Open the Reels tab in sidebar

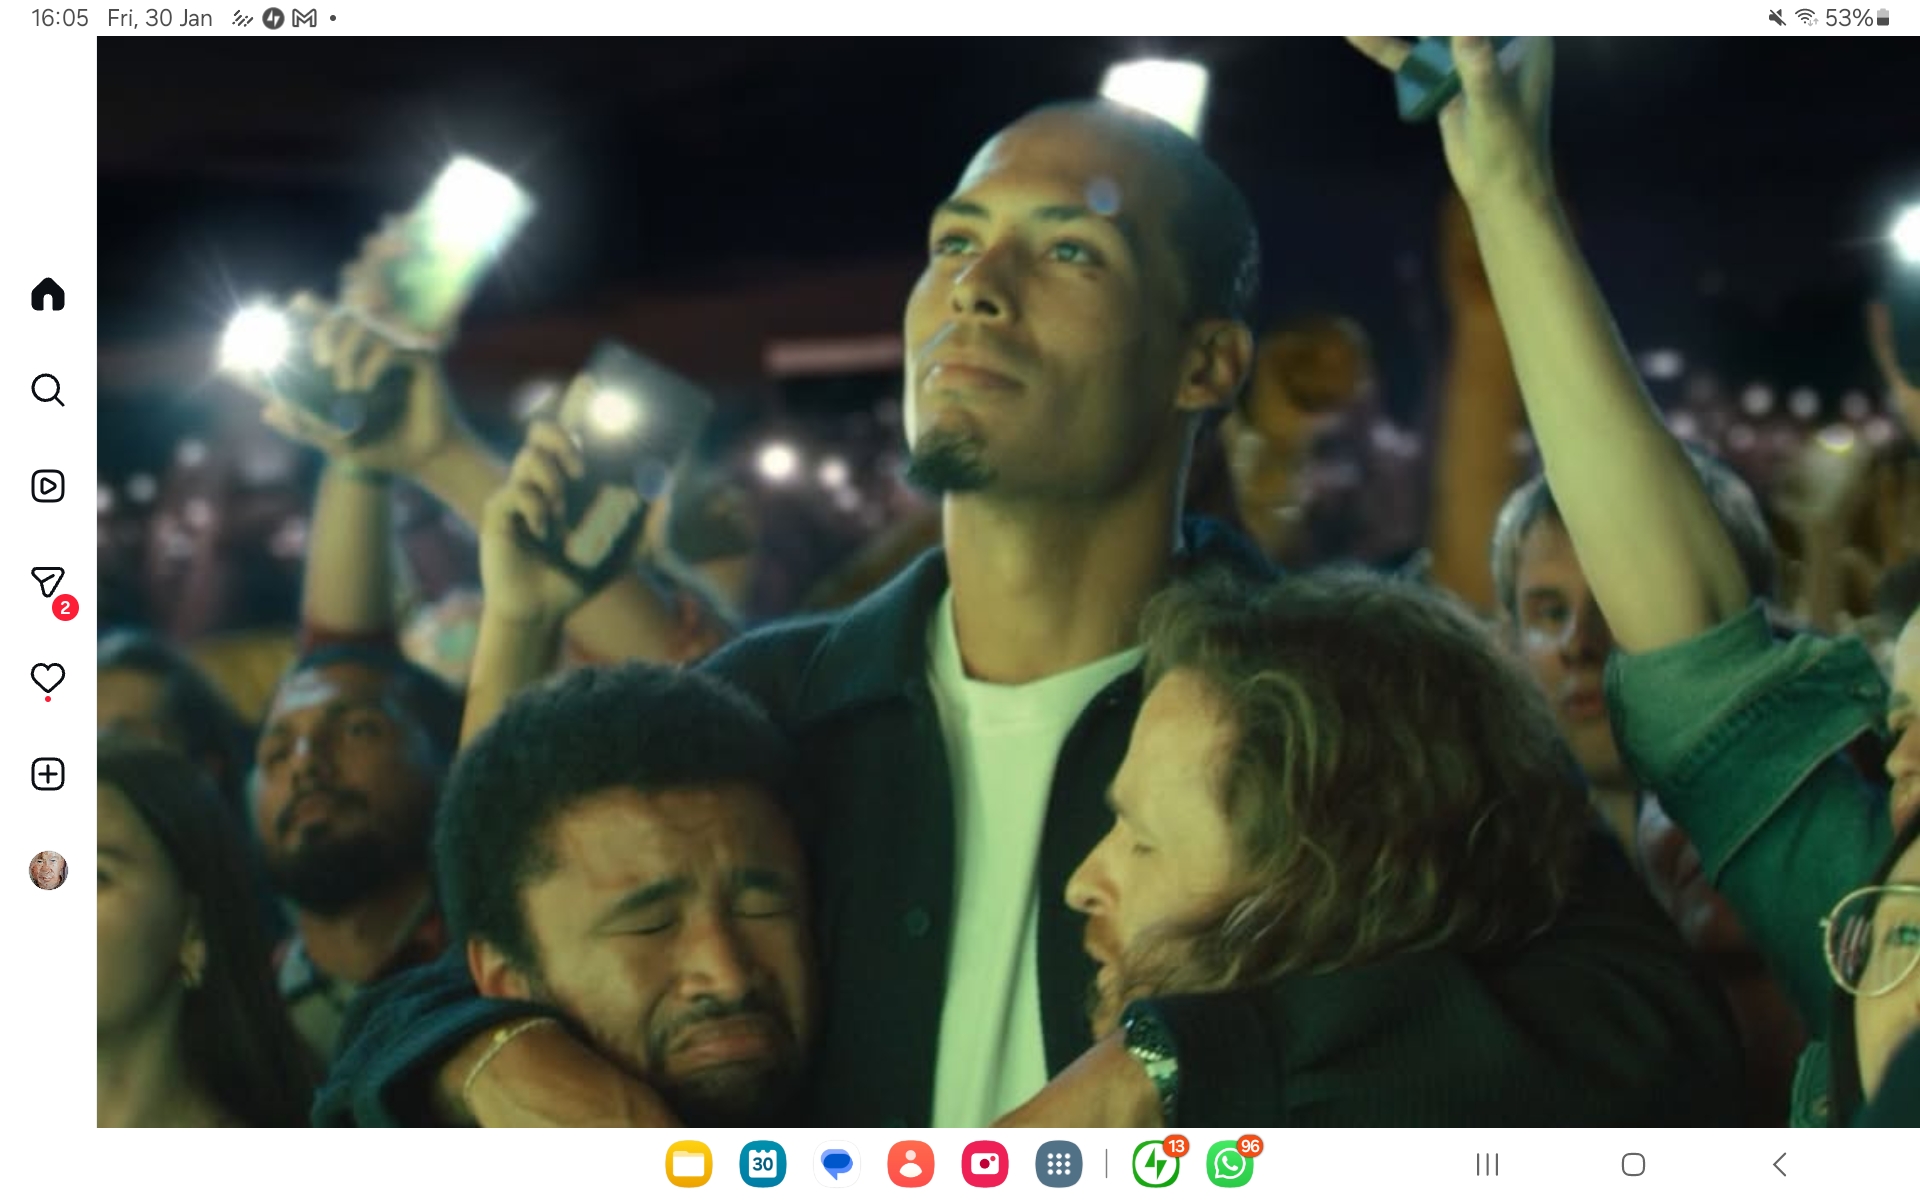click(x=48, y=486)
